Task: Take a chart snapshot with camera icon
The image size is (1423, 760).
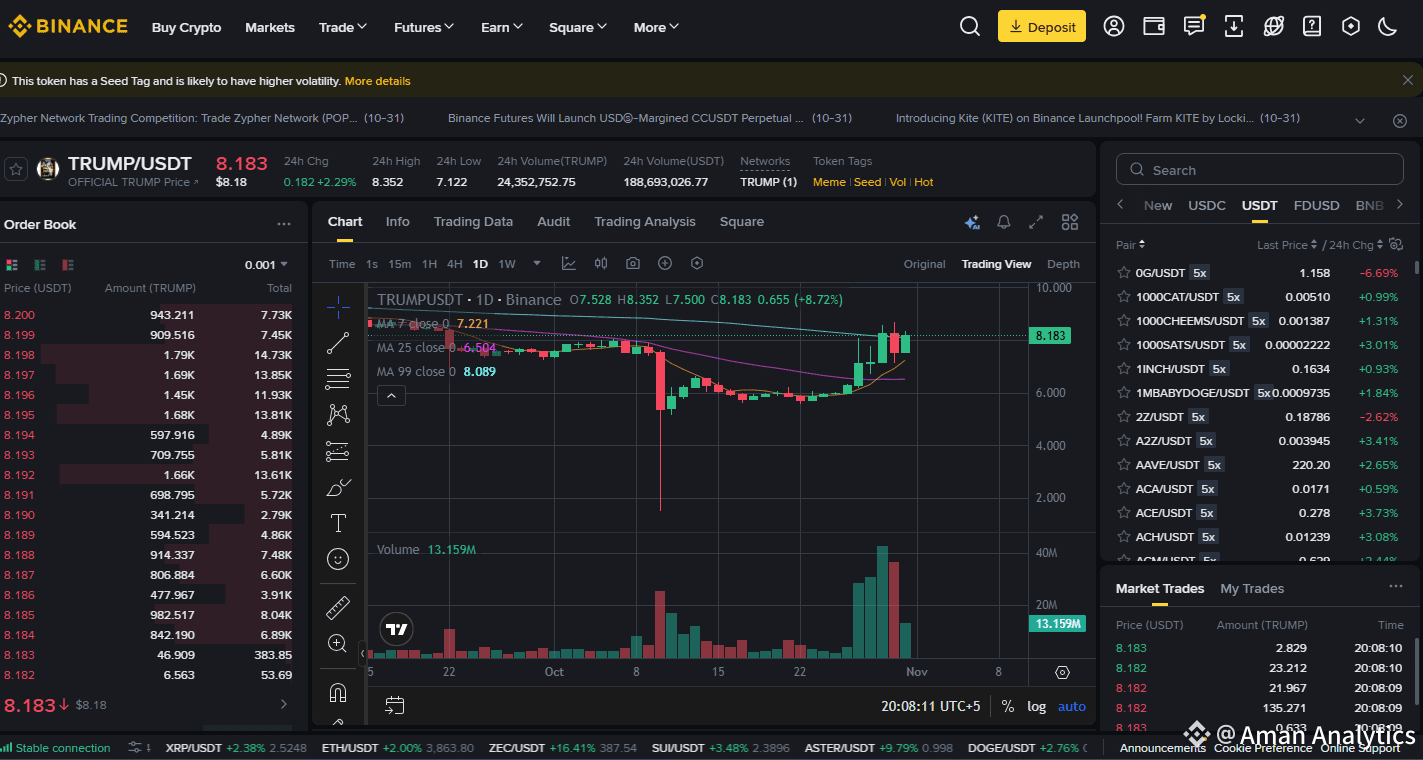Action: pos(633,264)
